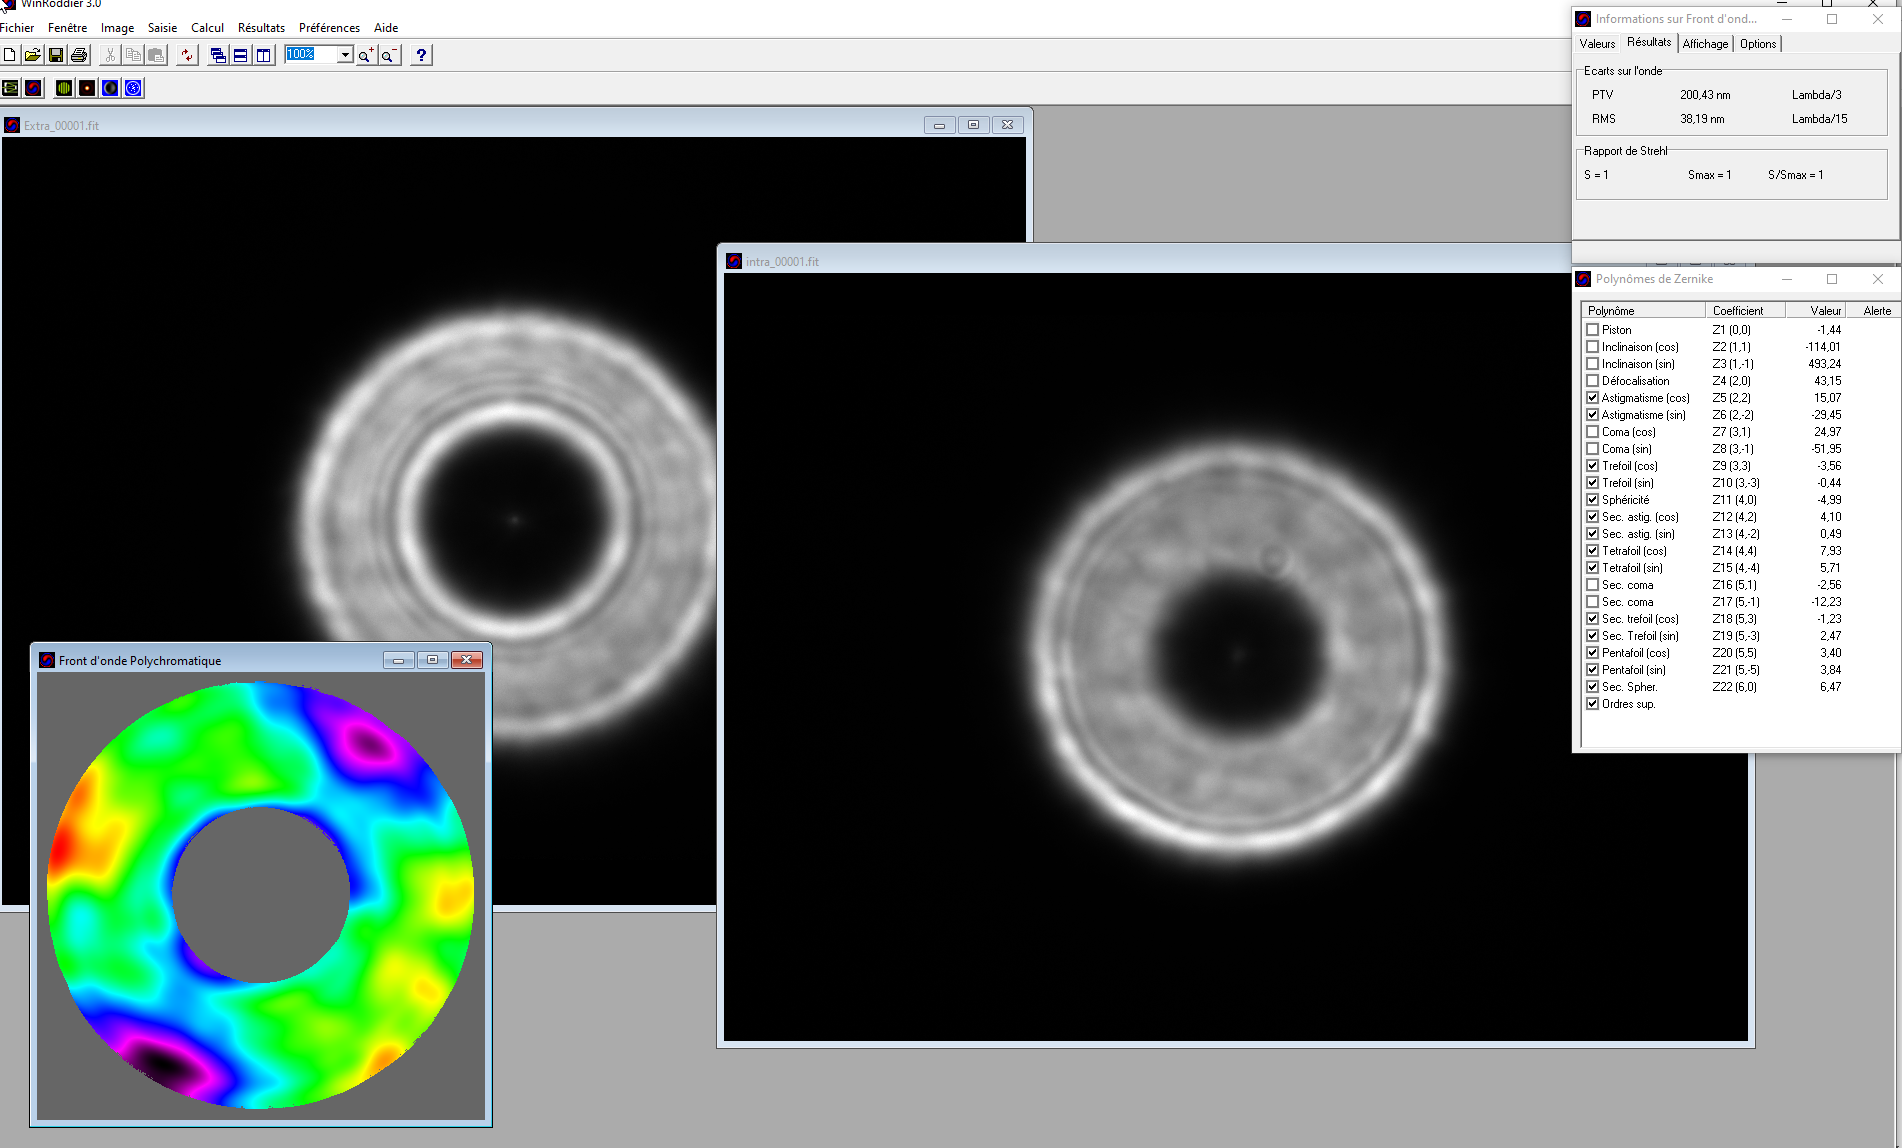Screen dimensions: 1902x1148
Task: Open the Préférences menu
Action: pyautogui.click(x=329, y=28)
